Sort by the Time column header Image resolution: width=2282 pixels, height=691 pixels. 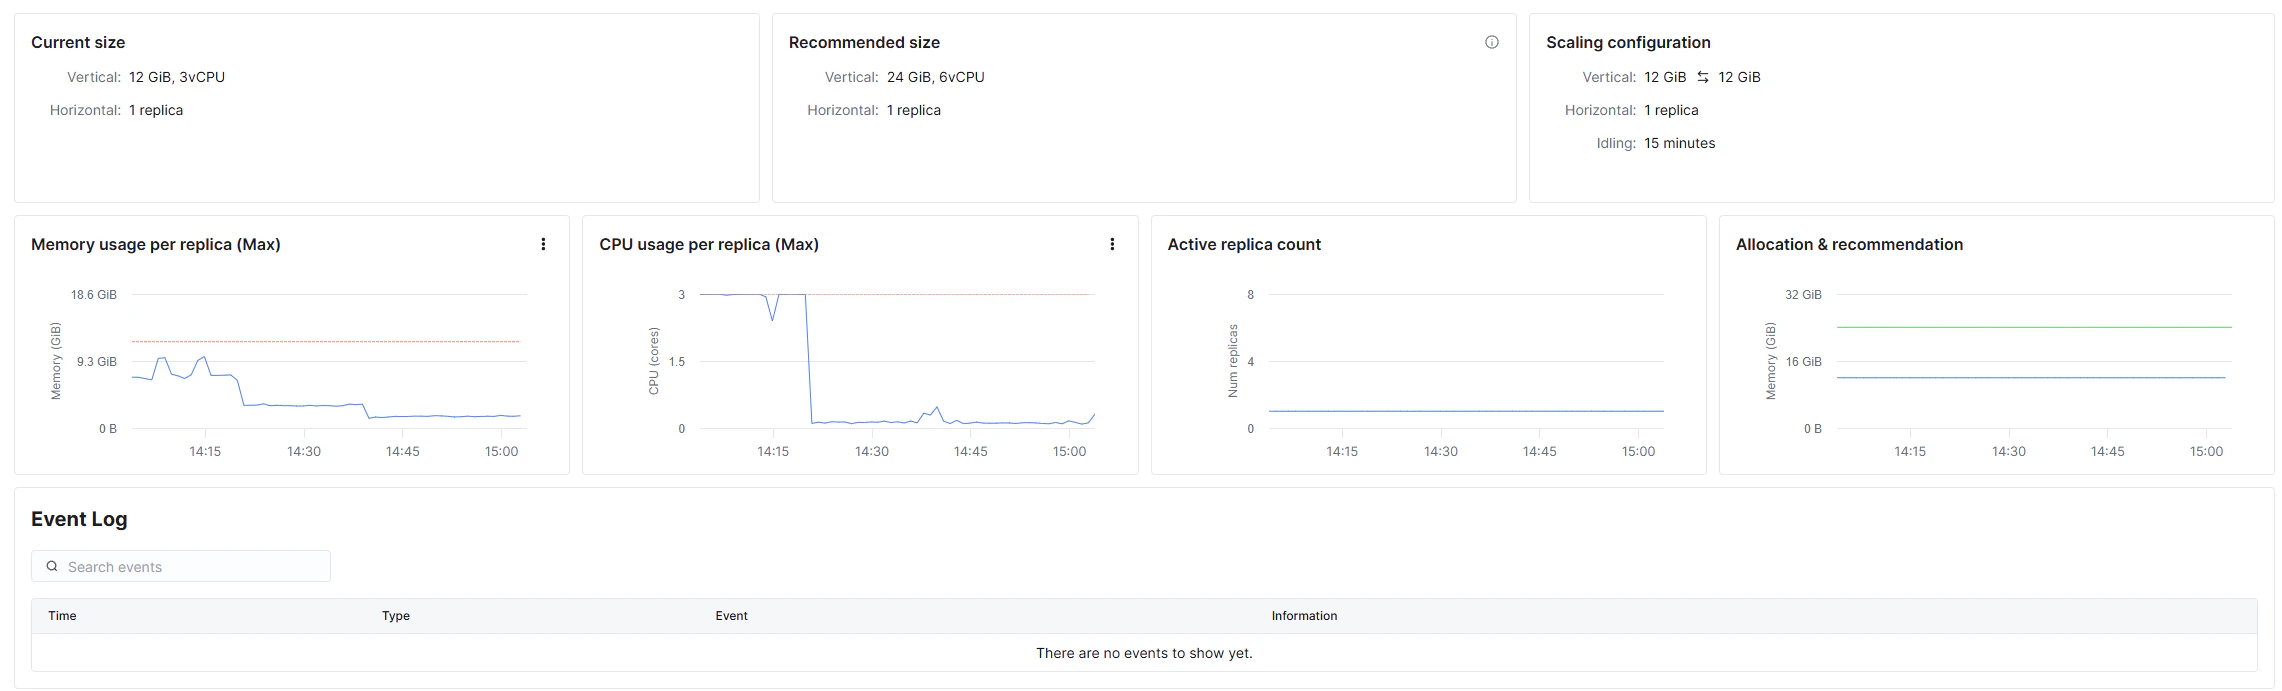point(62,616)
